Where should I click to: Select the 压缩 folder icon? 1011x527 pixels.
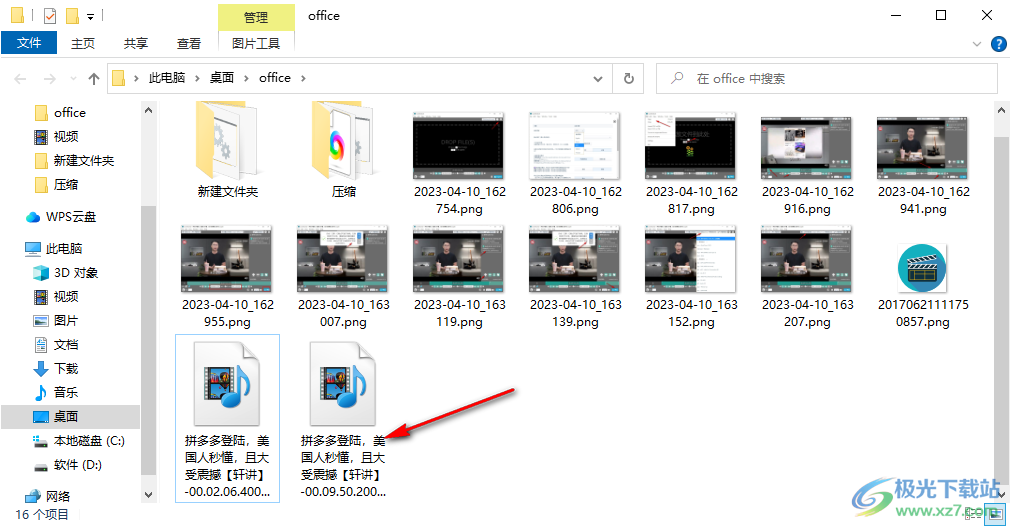click(343, 140)
